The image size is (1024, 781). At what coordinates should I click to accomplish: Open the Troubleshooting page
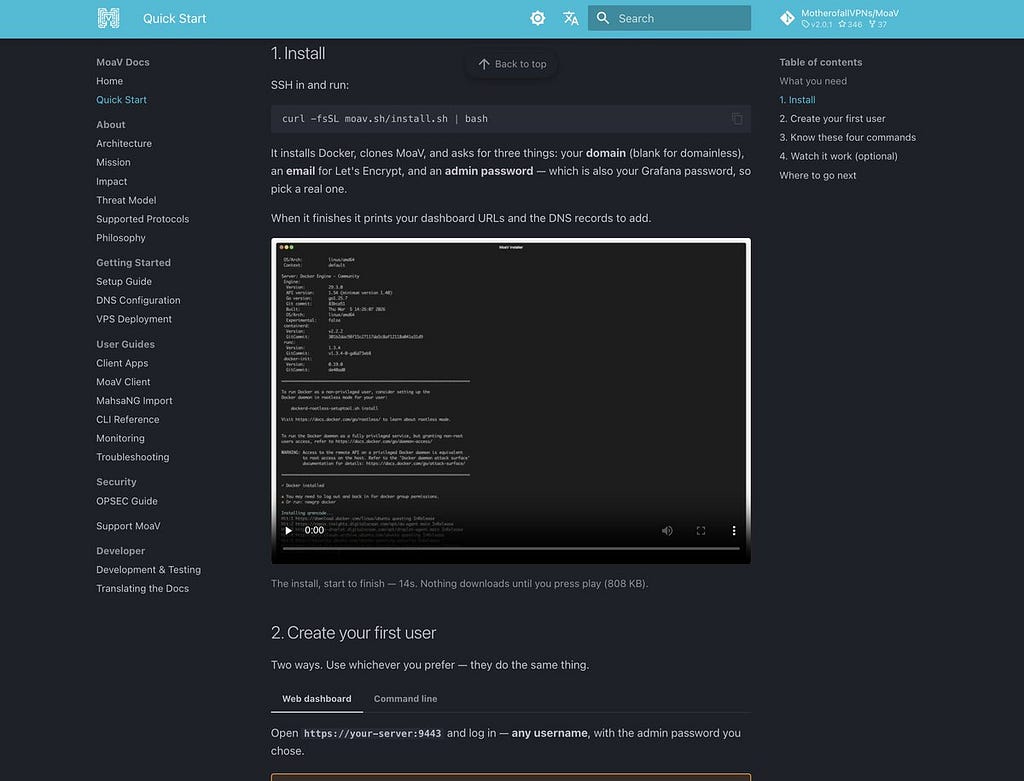coord(133,457)
